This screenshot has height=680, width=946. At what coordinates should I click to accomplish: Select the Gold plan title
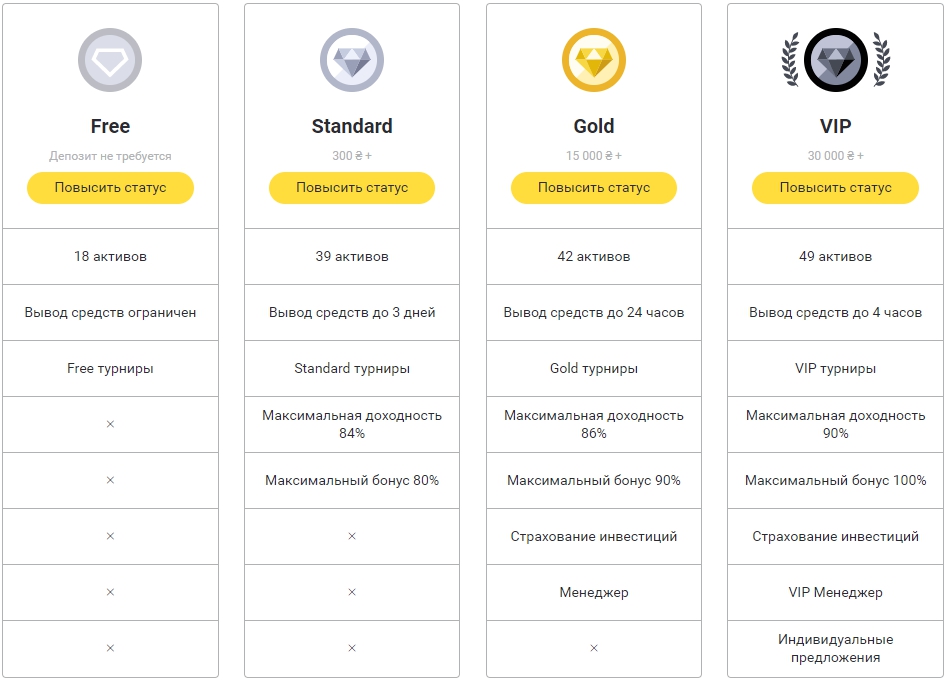(594, 126)
